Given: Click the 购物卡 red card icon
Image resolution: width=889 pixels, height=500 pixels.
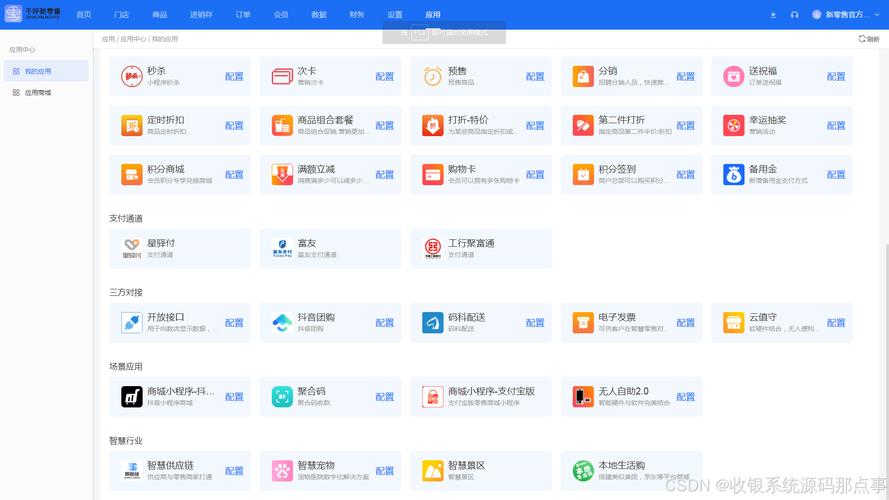Looking at the screenshot, I should pos(433,175).
